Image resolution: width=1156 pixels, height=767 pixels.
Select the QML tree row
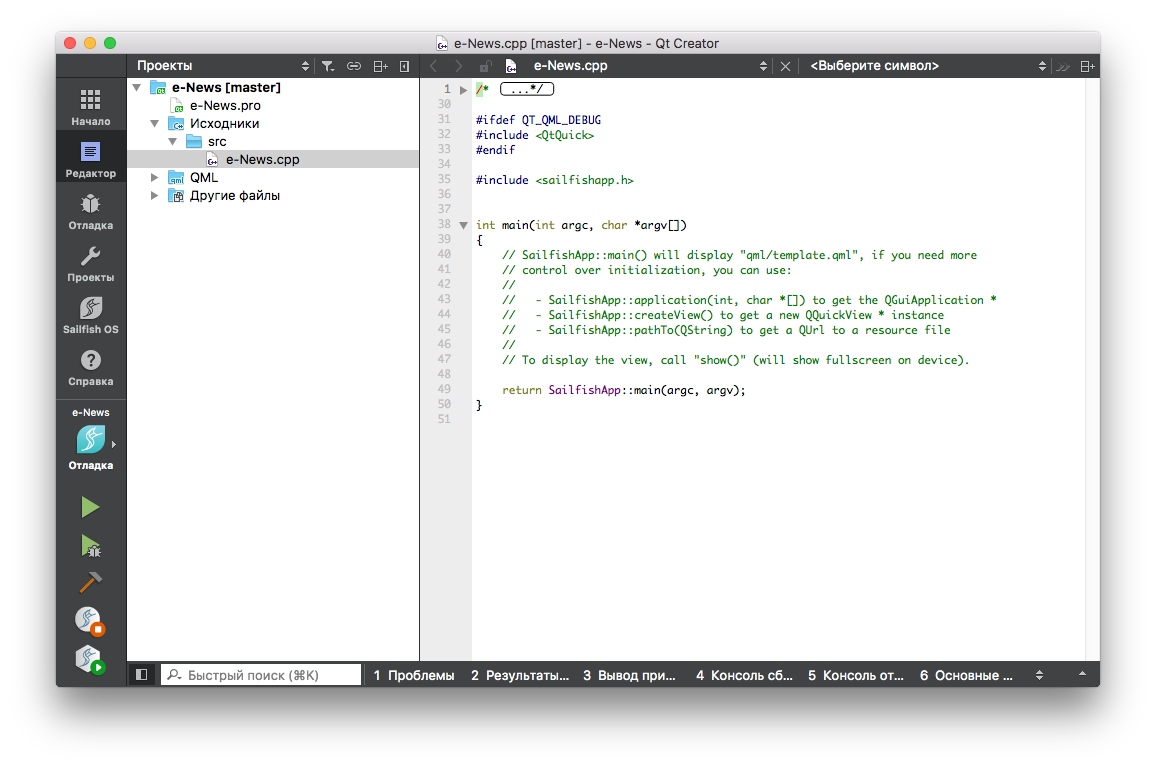[x=273, y=178]
